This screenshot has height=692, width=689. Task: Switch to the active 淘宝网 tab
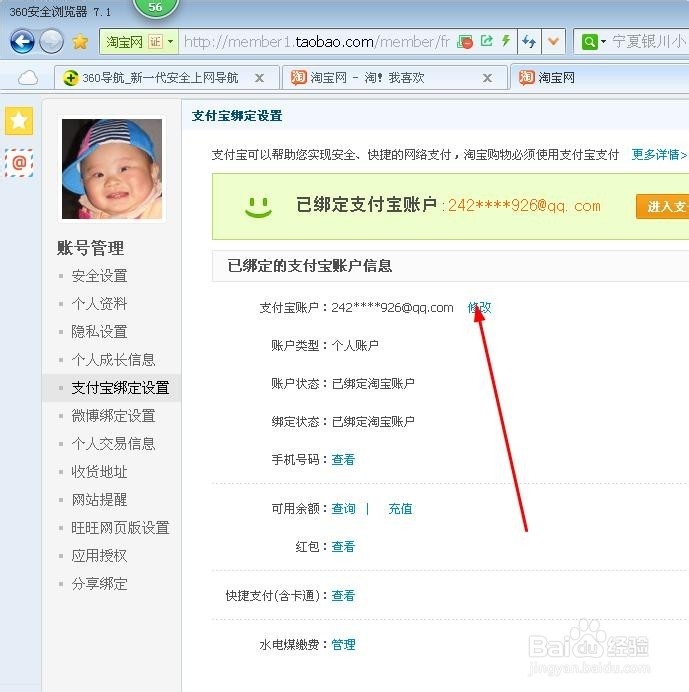click(599, 78)
